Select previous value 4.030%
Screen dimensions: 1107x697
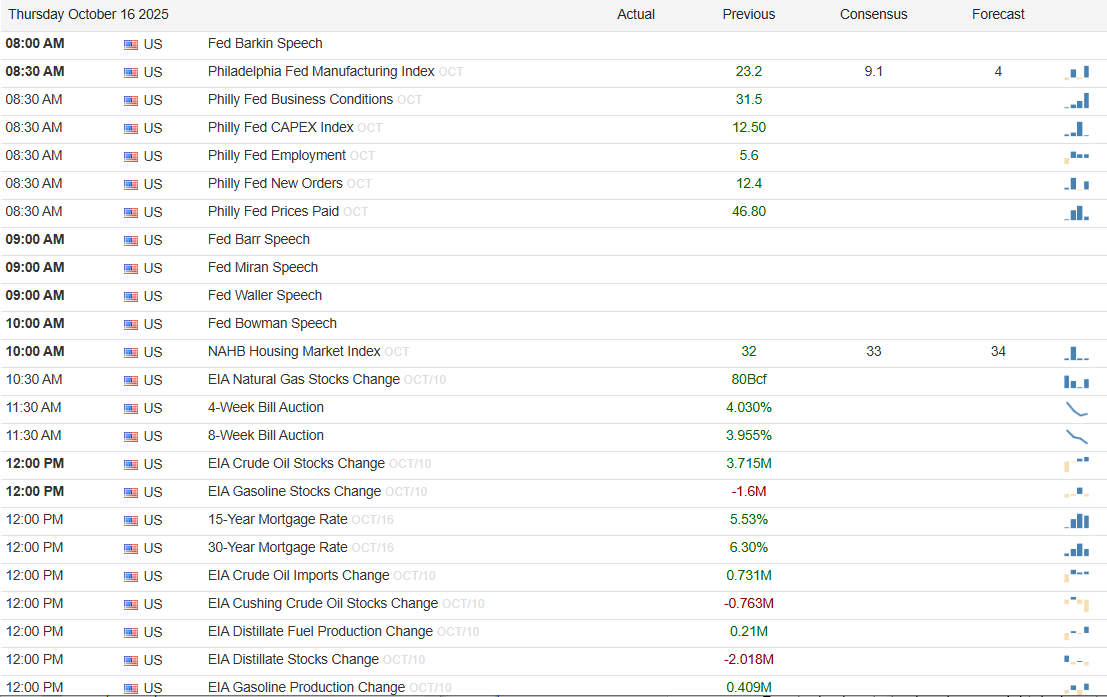pyautogui.click(x=748, y=407)
